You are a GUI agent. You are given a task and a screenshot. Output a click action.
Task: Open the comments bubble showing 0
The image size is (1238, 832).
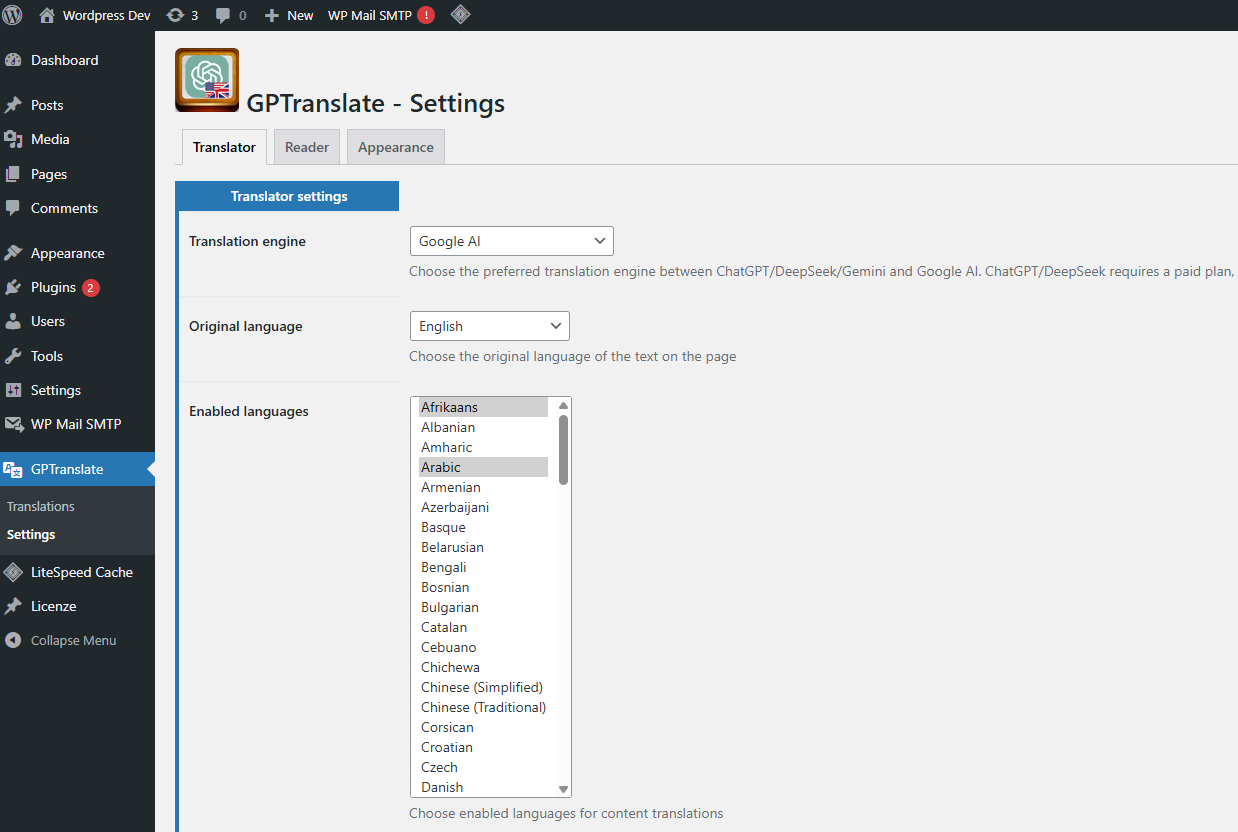point(231,15)
